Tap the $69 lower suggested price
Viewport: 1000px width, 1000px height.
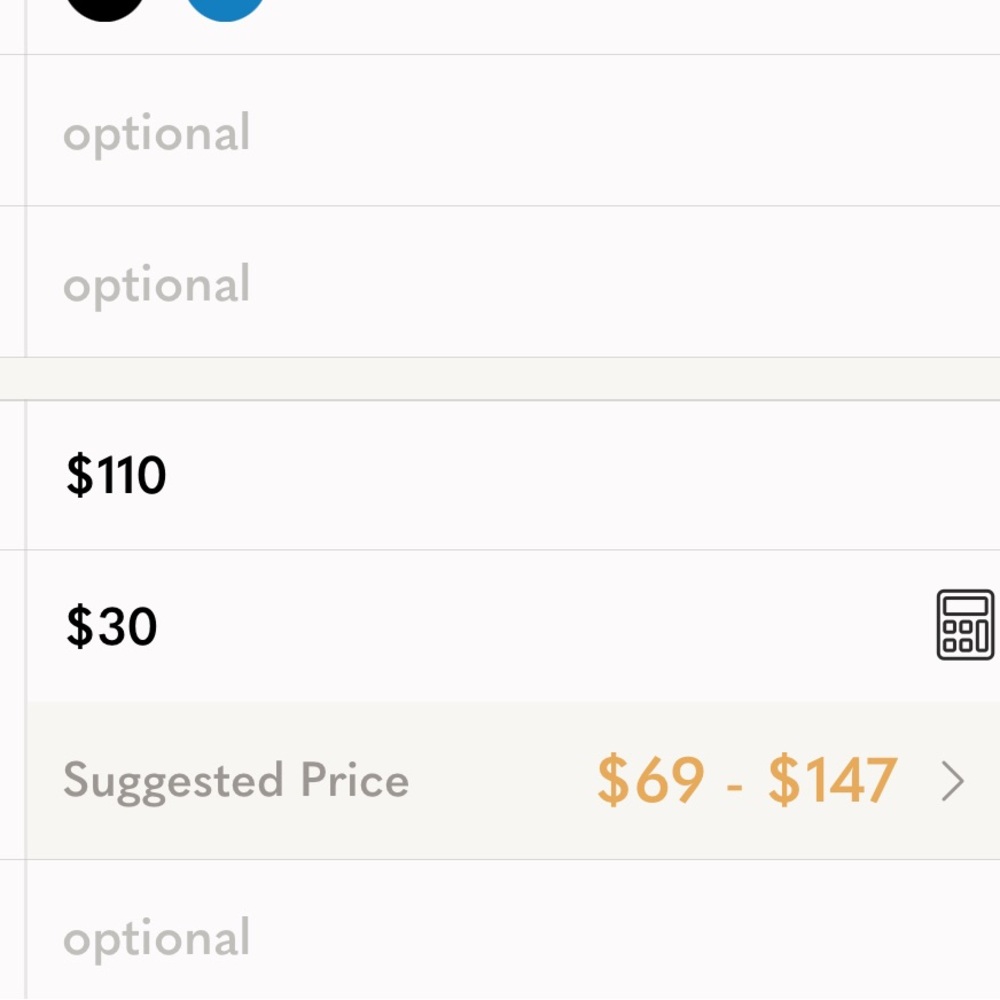click(x=651, y=781)
